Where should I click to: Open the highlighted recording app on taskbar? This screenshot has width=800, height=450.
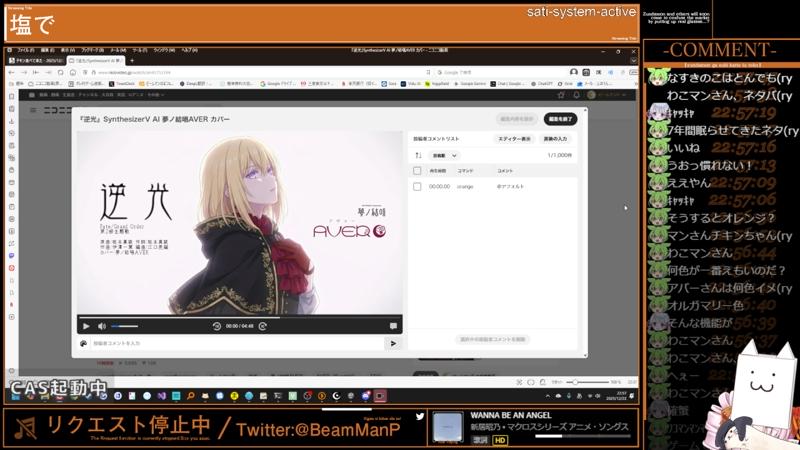click(380, 396)
